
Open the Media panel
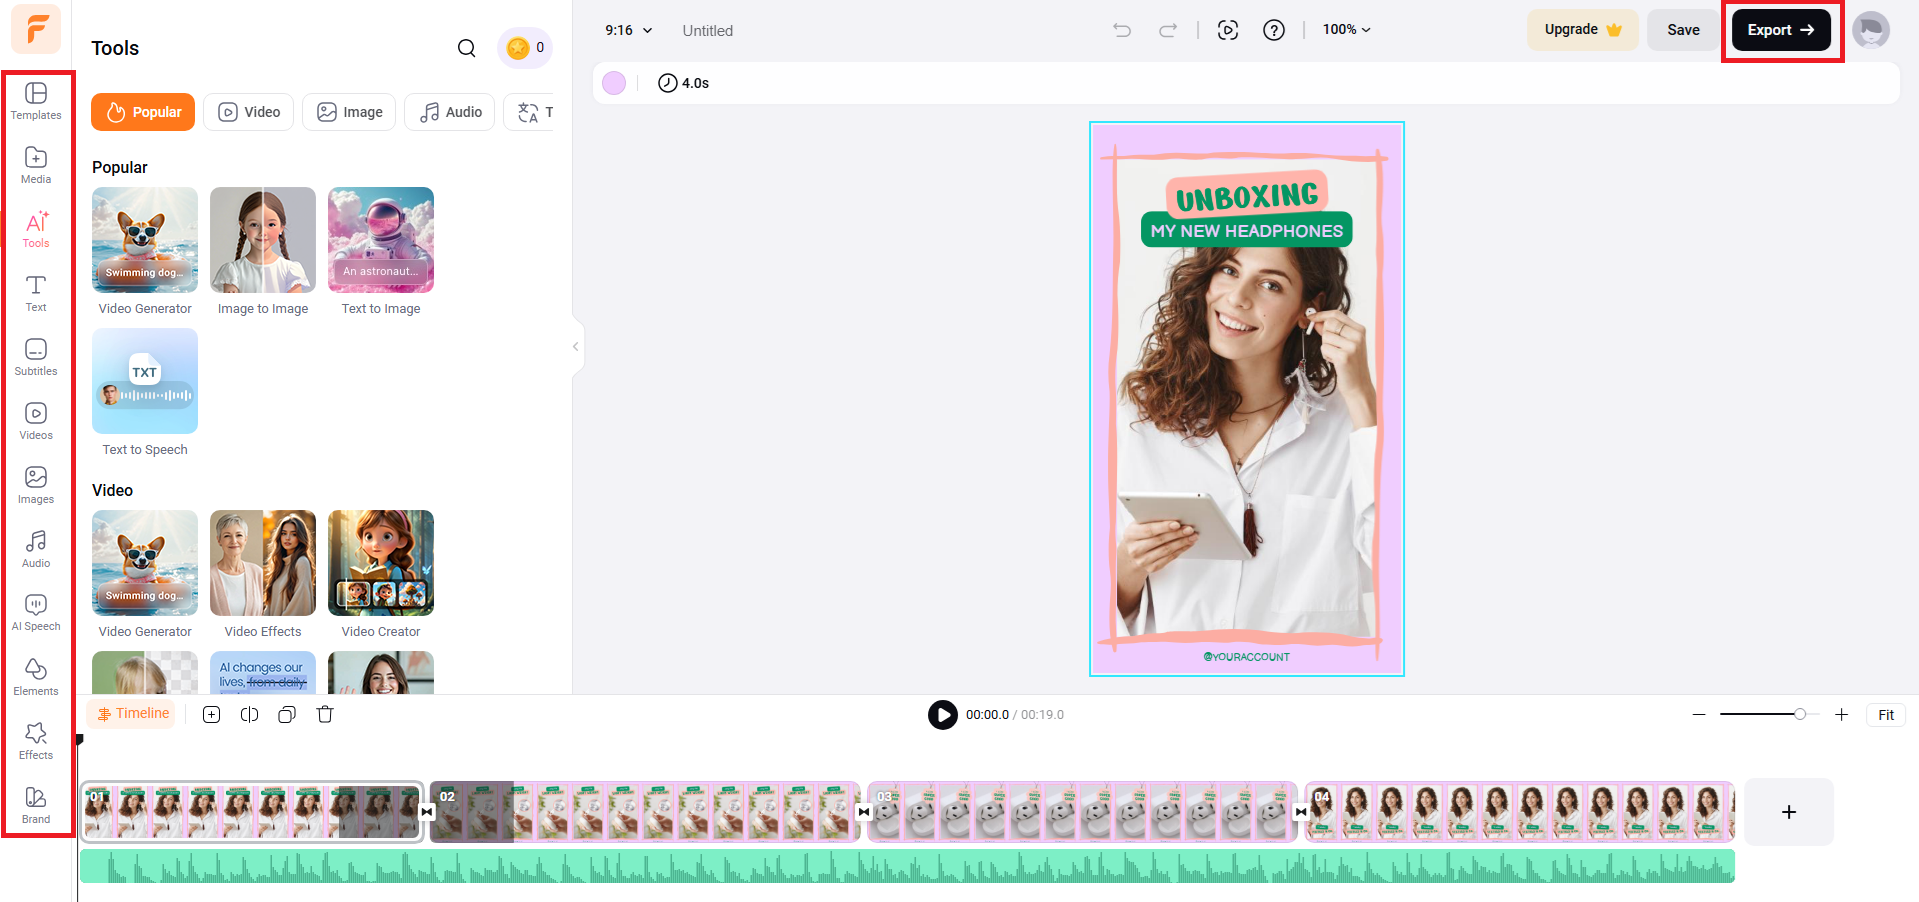(x=36, y=164)
